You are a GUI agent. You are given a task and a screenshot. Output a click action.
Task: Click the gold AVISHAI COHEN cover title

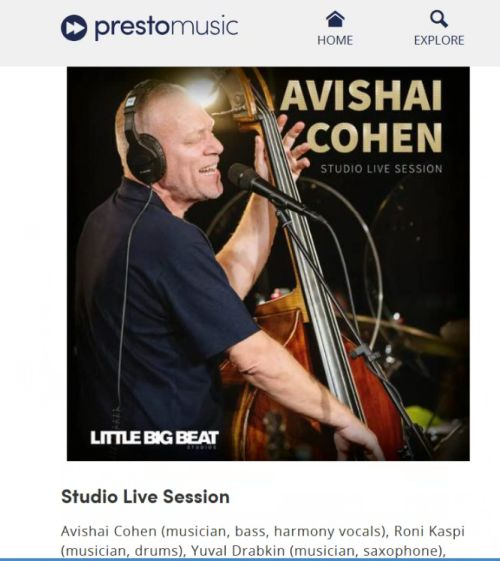(361, 117)
